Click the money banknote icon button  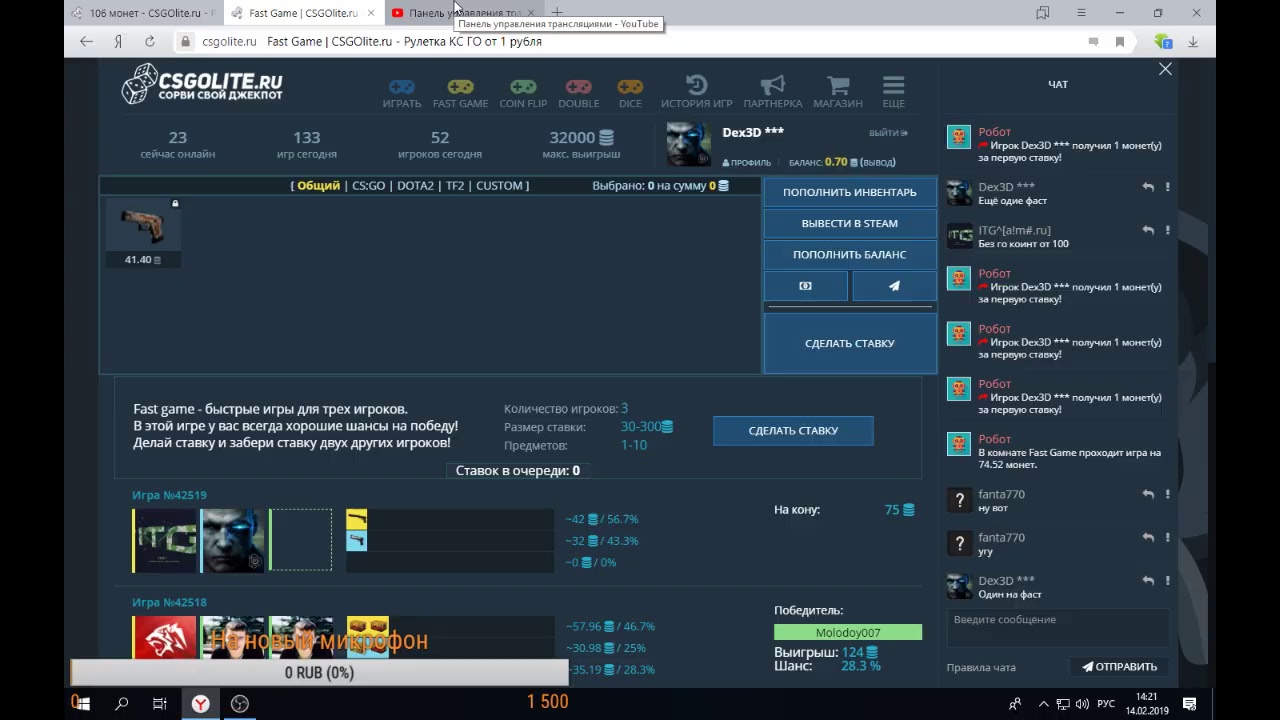tap(806, 286)
